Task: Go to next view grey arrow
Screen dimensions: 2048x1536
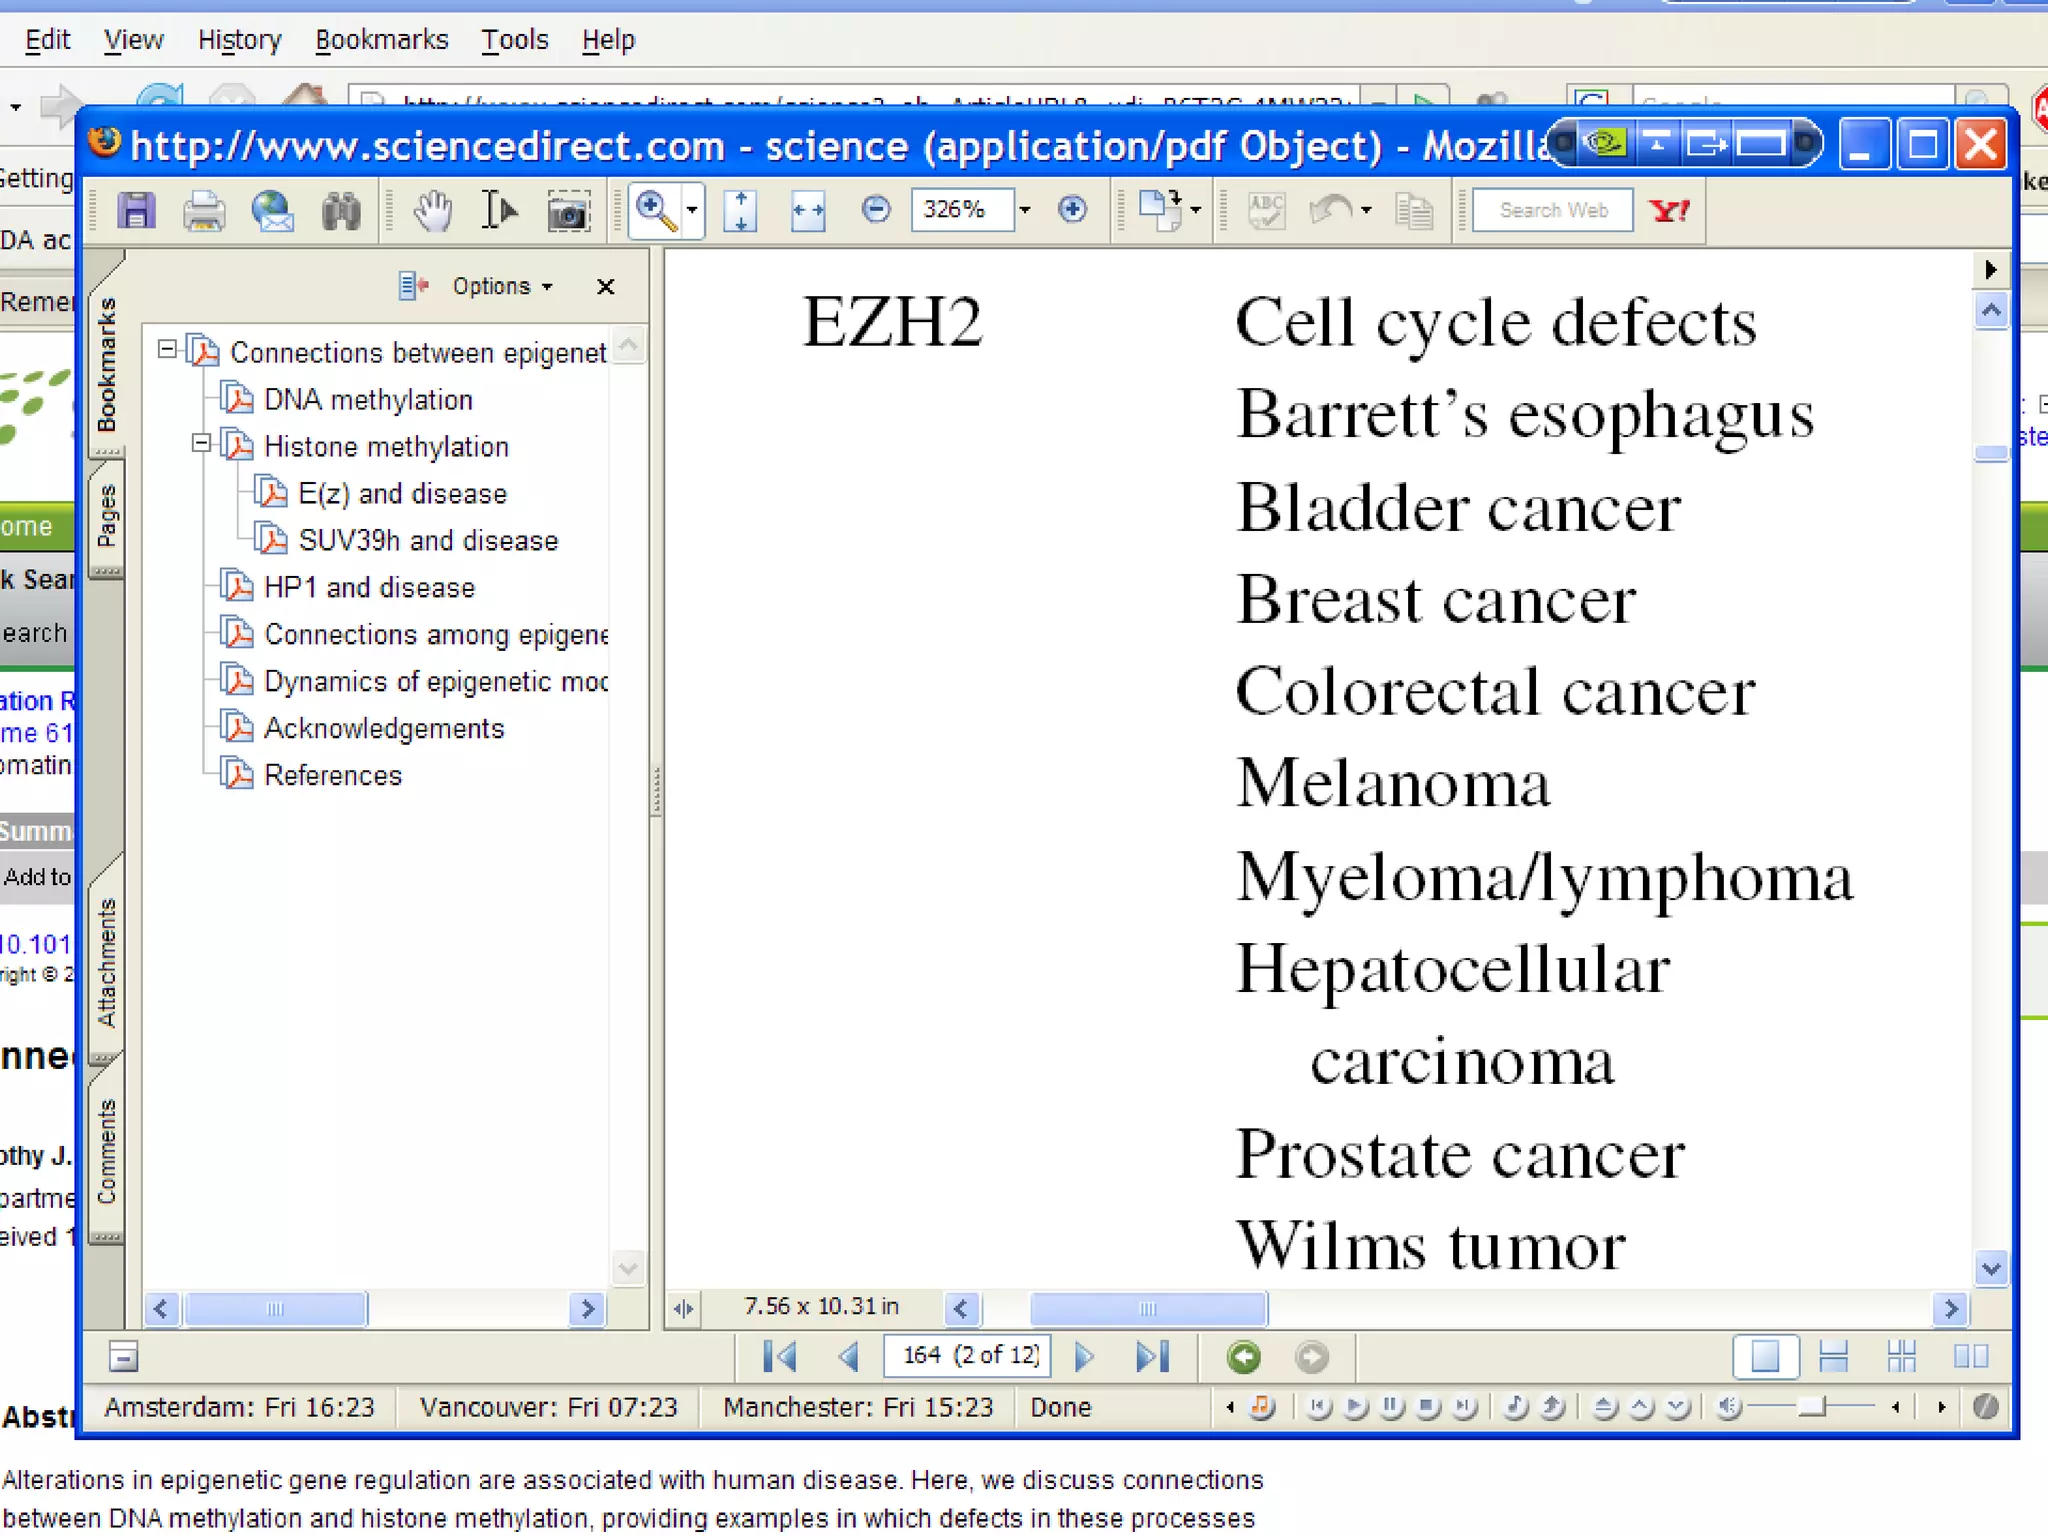Action: click(1312, 1357)
